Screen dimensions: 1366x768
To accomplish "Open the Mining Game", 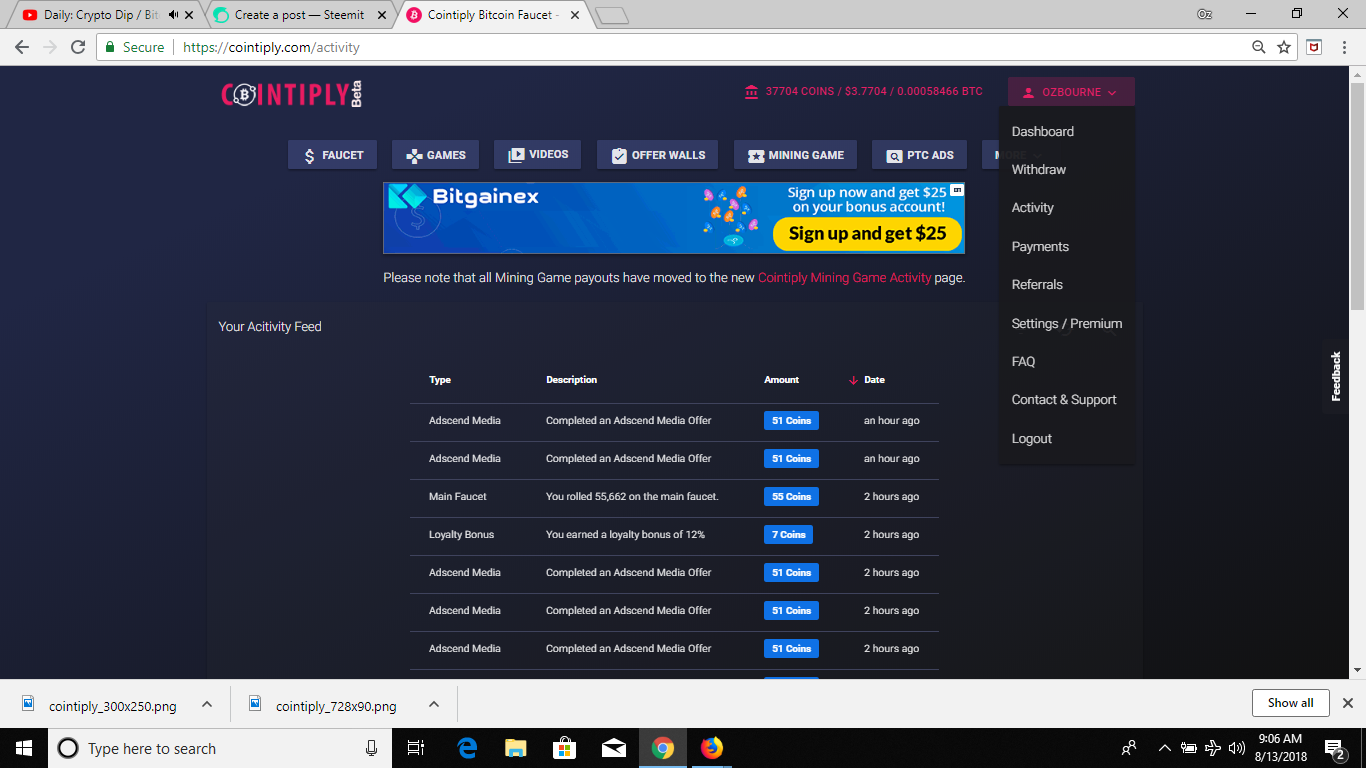I will pos(795,155).
